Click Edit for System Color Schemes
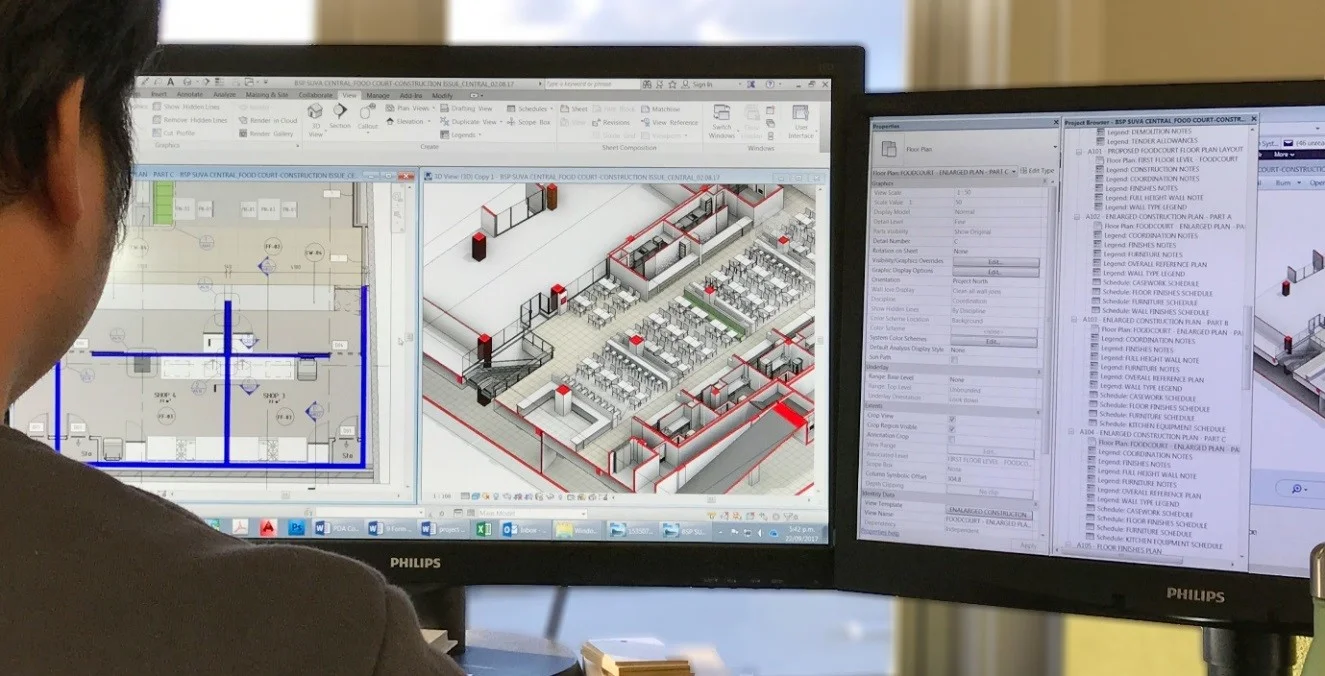Image resolution: width=1325 pixels, height=676 pixels. tap(992, 341)
